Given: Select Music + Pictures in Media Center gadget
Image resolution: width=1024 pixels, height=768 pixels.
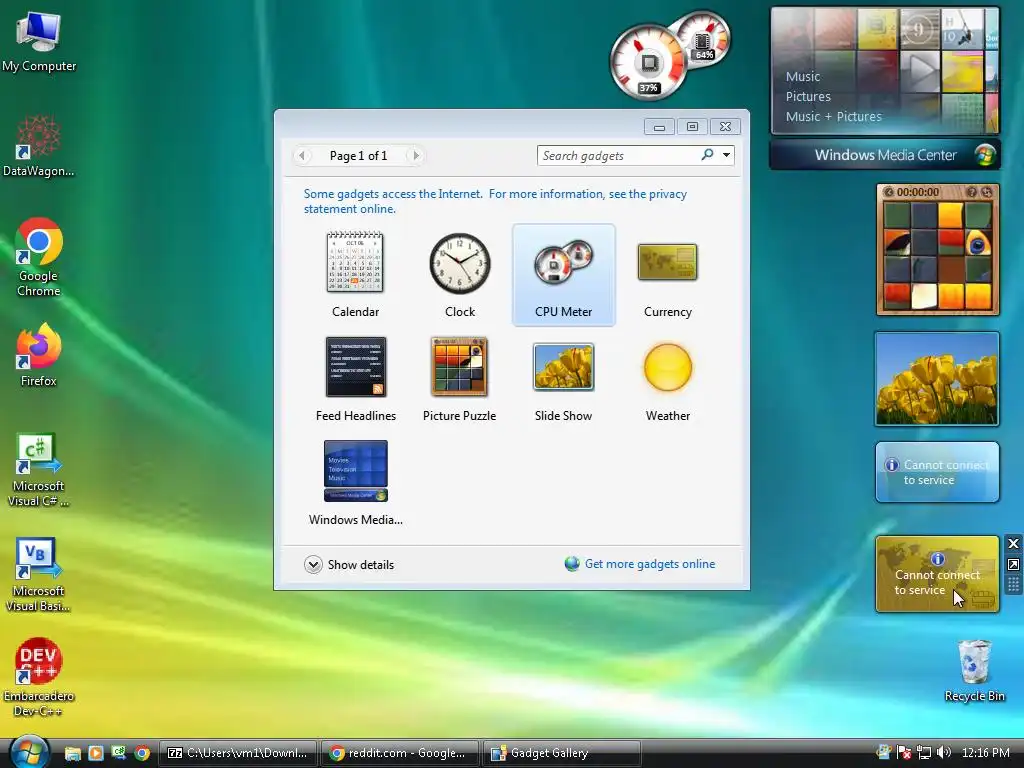Looking at the screenshot, I should (x=833, y=117).
